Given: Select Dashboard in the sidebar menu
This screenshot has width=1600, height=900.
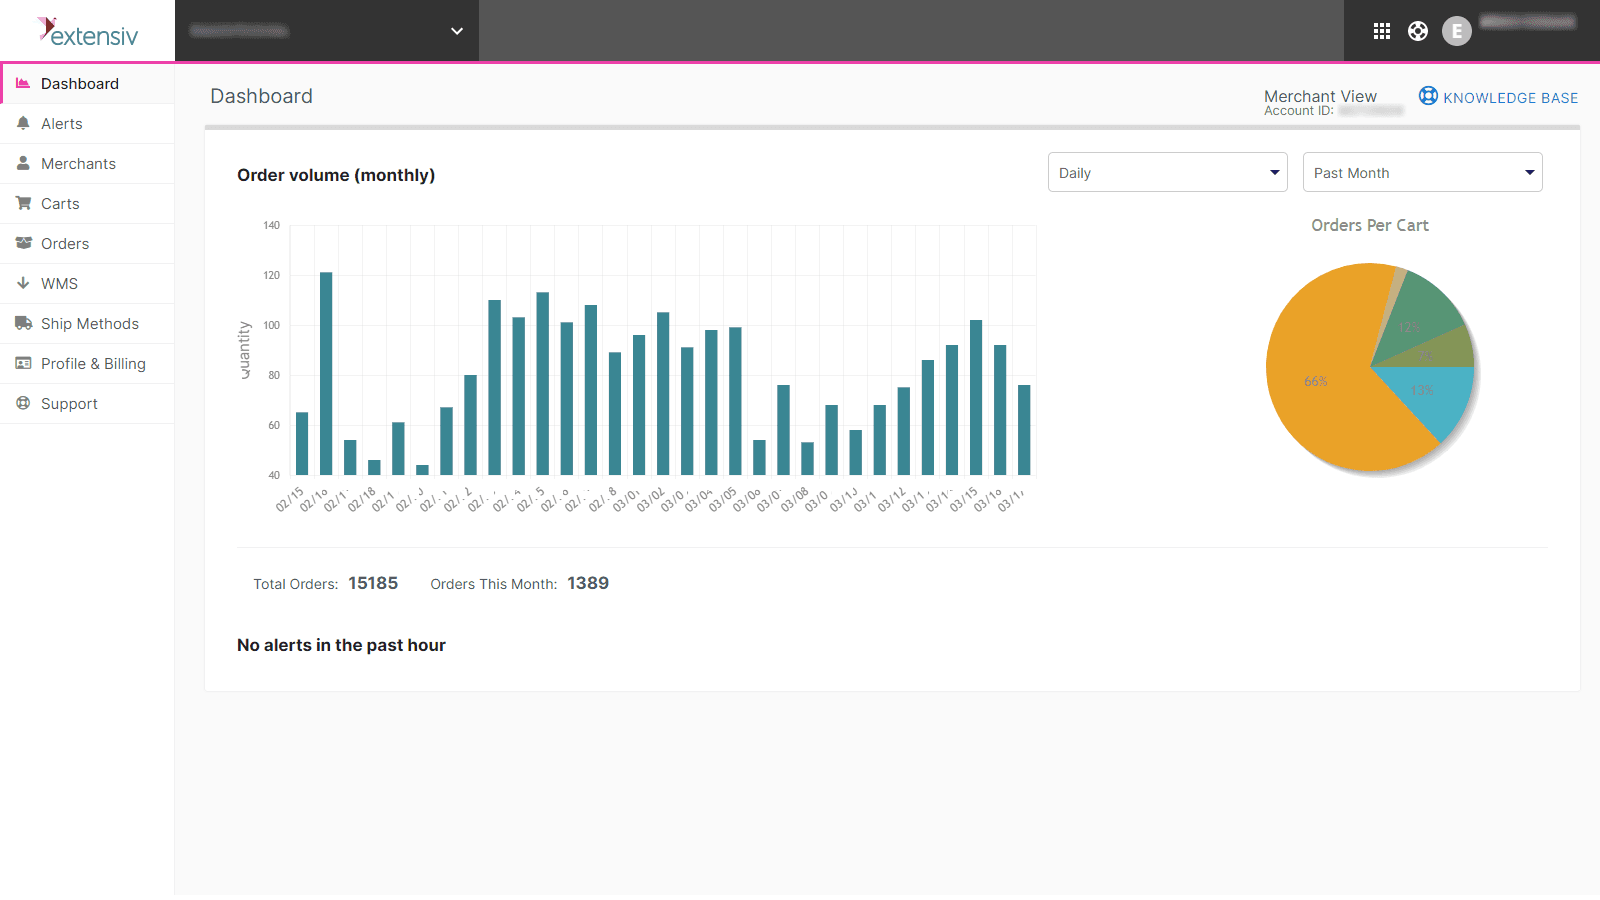Looking at the screenshot, I should [x=80, y=83].
